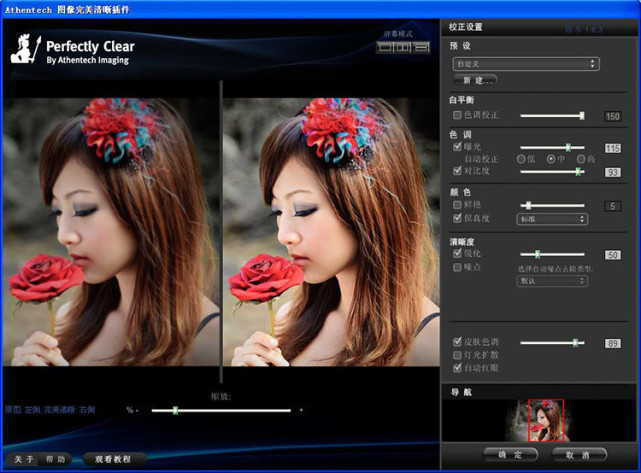
Task: Click the exposure value field showing 115
Action: 612,148
